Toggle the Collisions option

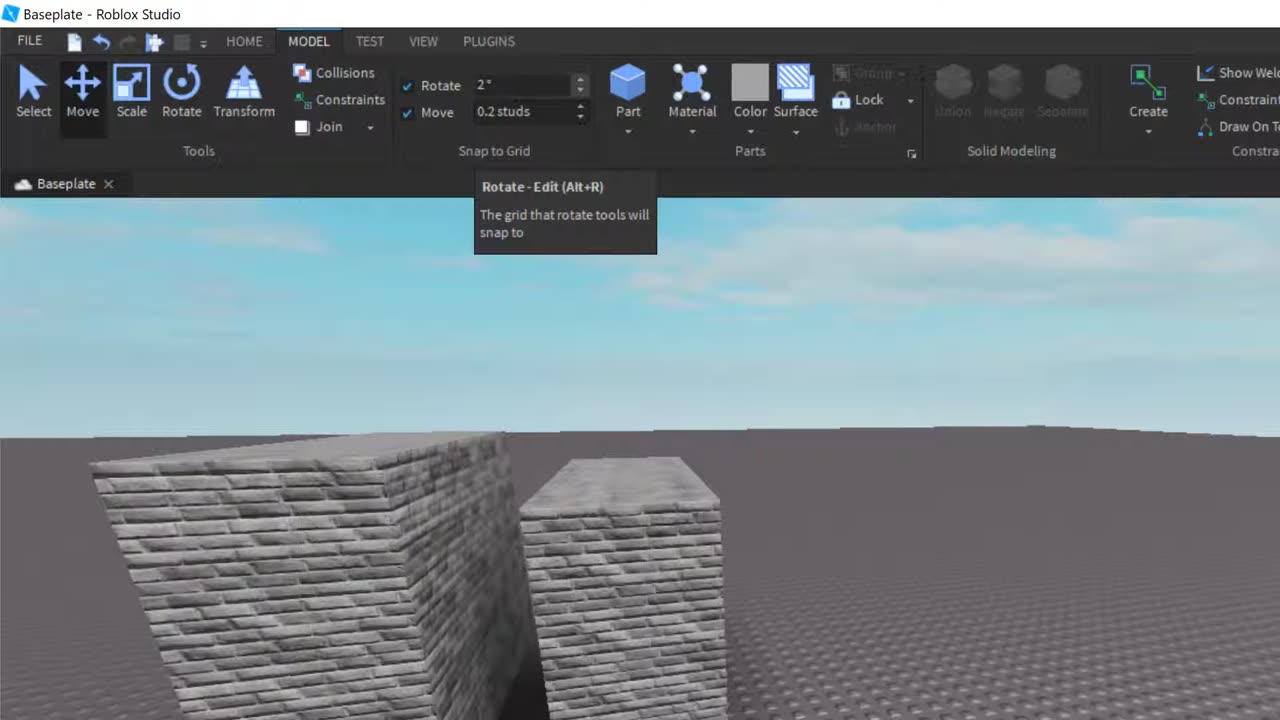click(x=334, y=73)
